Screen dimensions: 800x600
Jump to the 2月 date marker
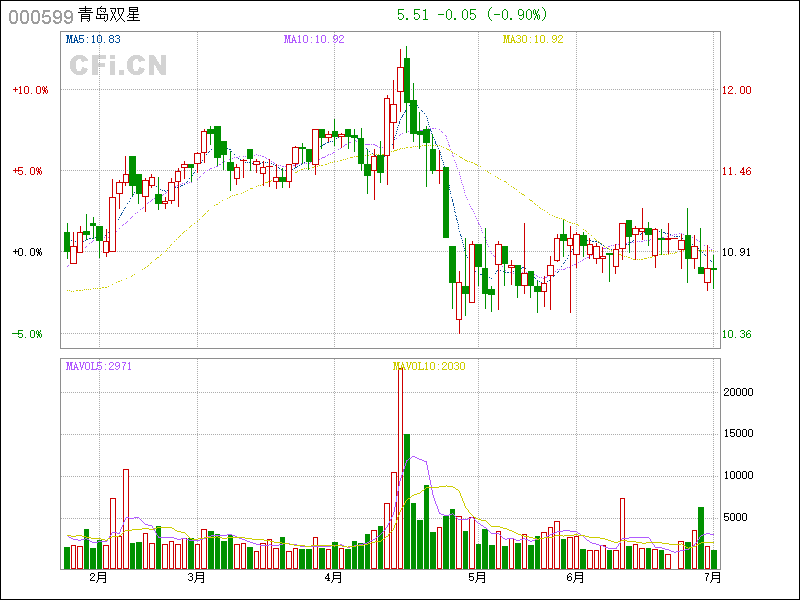(97, 577)
